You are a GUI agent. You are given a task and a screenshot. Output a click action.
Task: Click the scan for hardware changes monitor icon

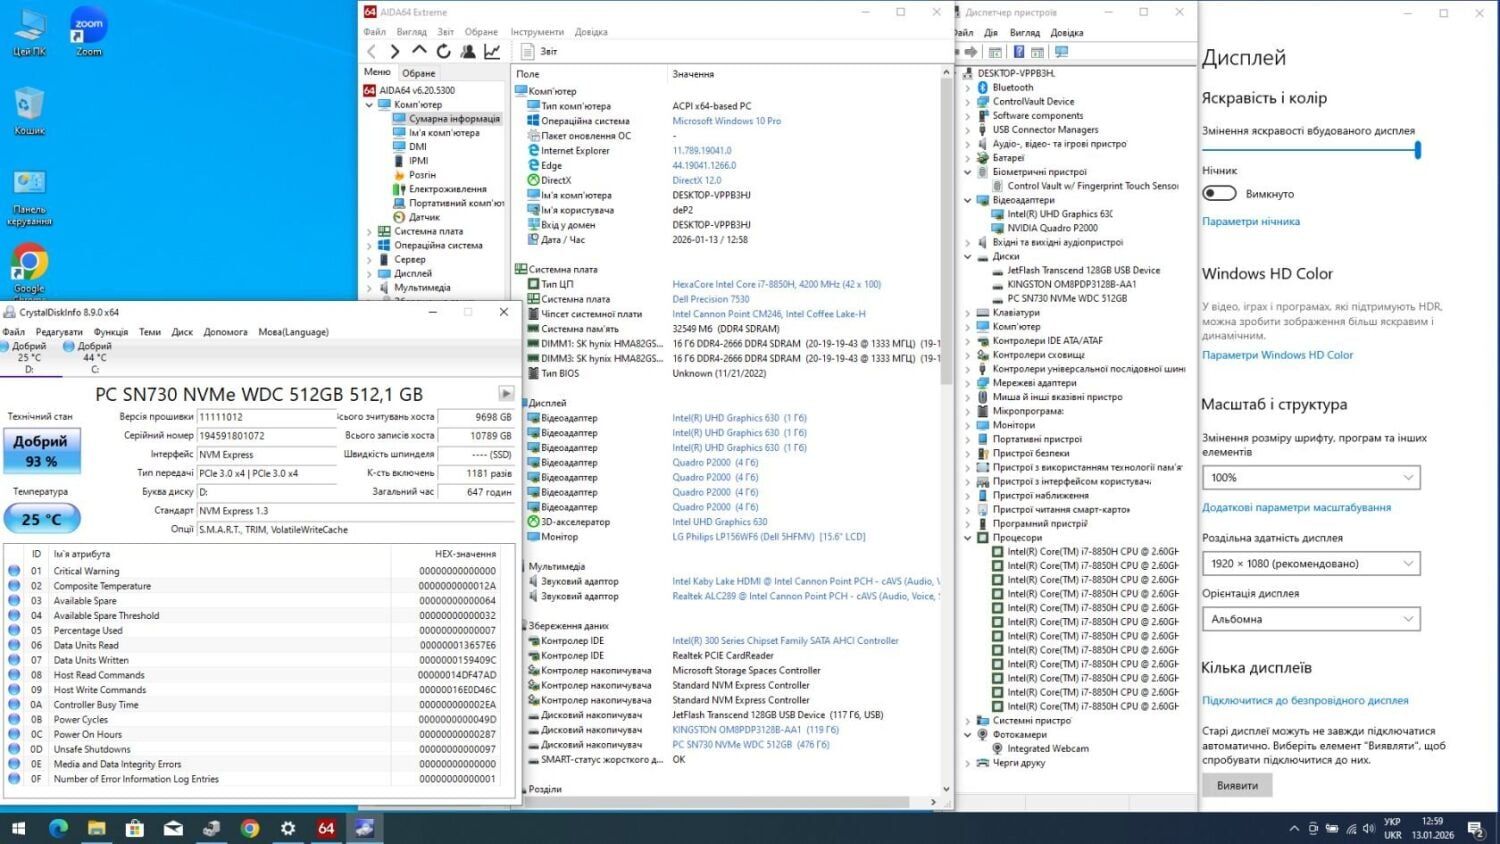pyautogui.click(x=1061, y=52)
